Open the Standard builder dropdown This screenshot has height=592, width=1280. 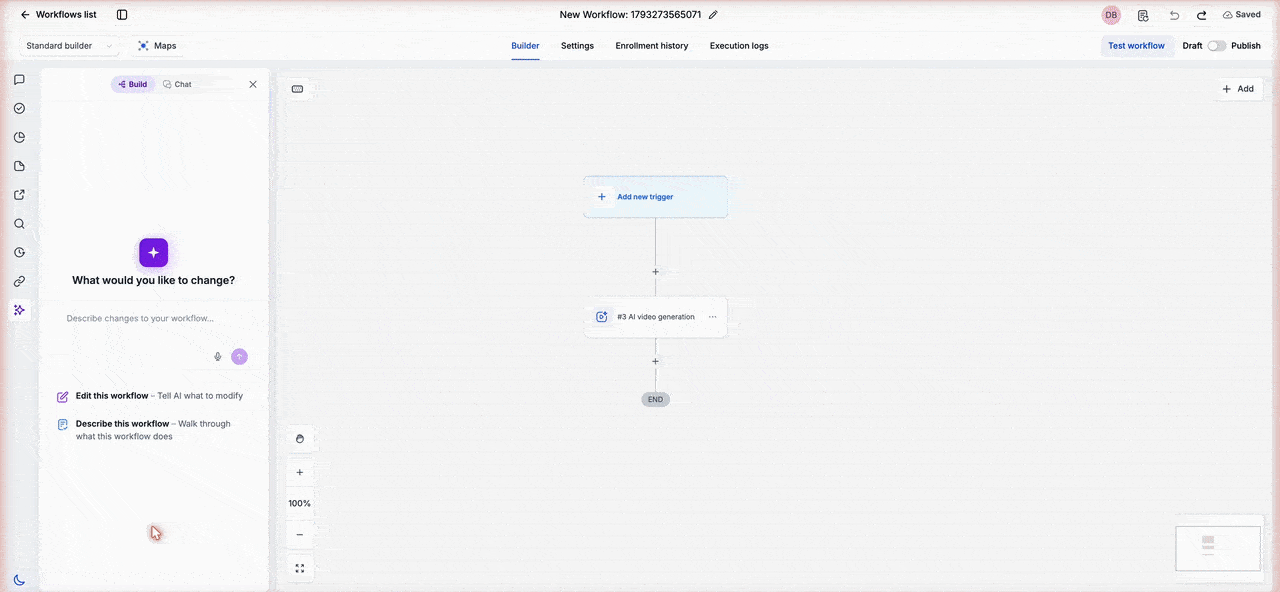click(x=69, y=46)
